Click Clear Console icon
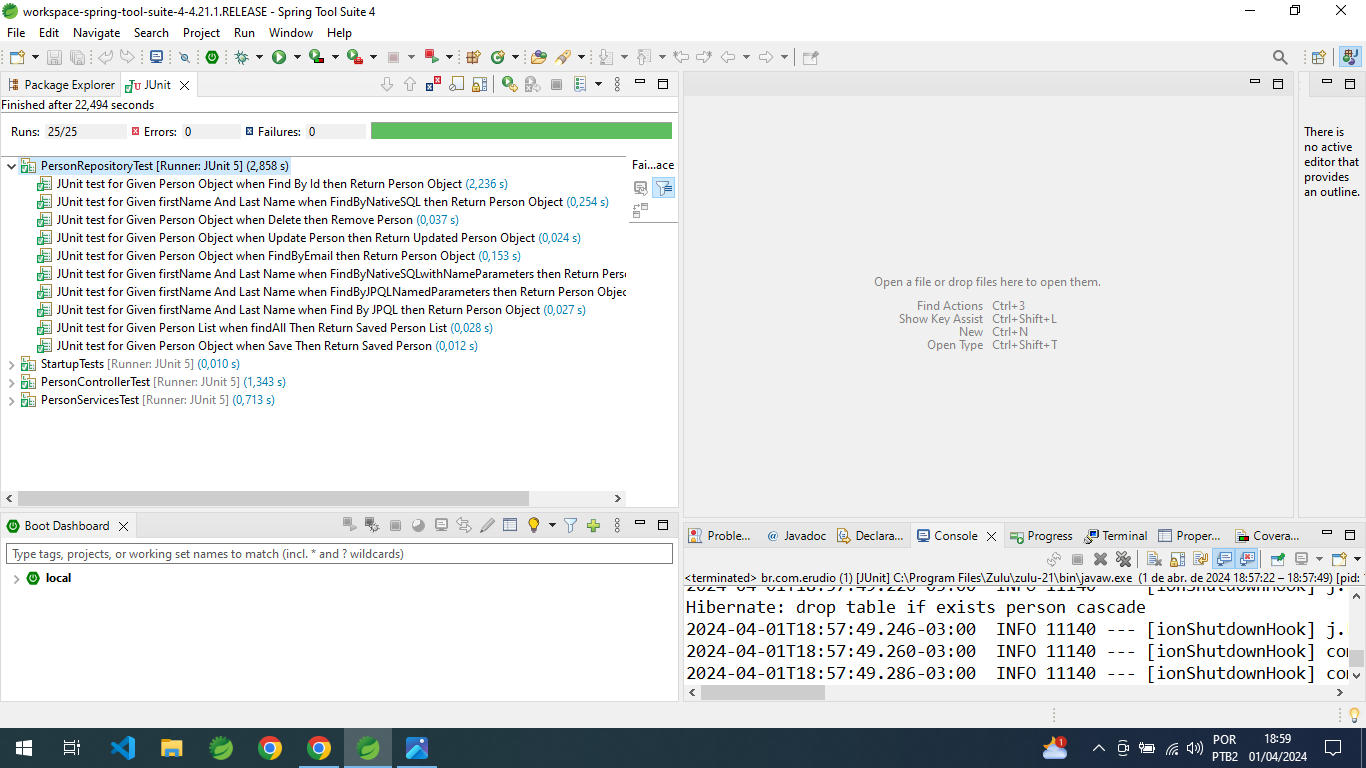Image resolution: width=1366 pixels, height=768 pixels. click(x=1153, y=559)
